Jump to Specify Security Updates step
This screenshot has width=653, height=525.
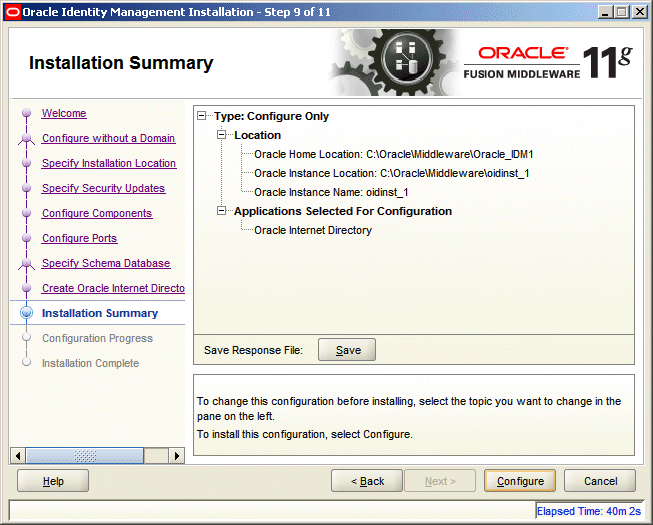click(103, 188)
